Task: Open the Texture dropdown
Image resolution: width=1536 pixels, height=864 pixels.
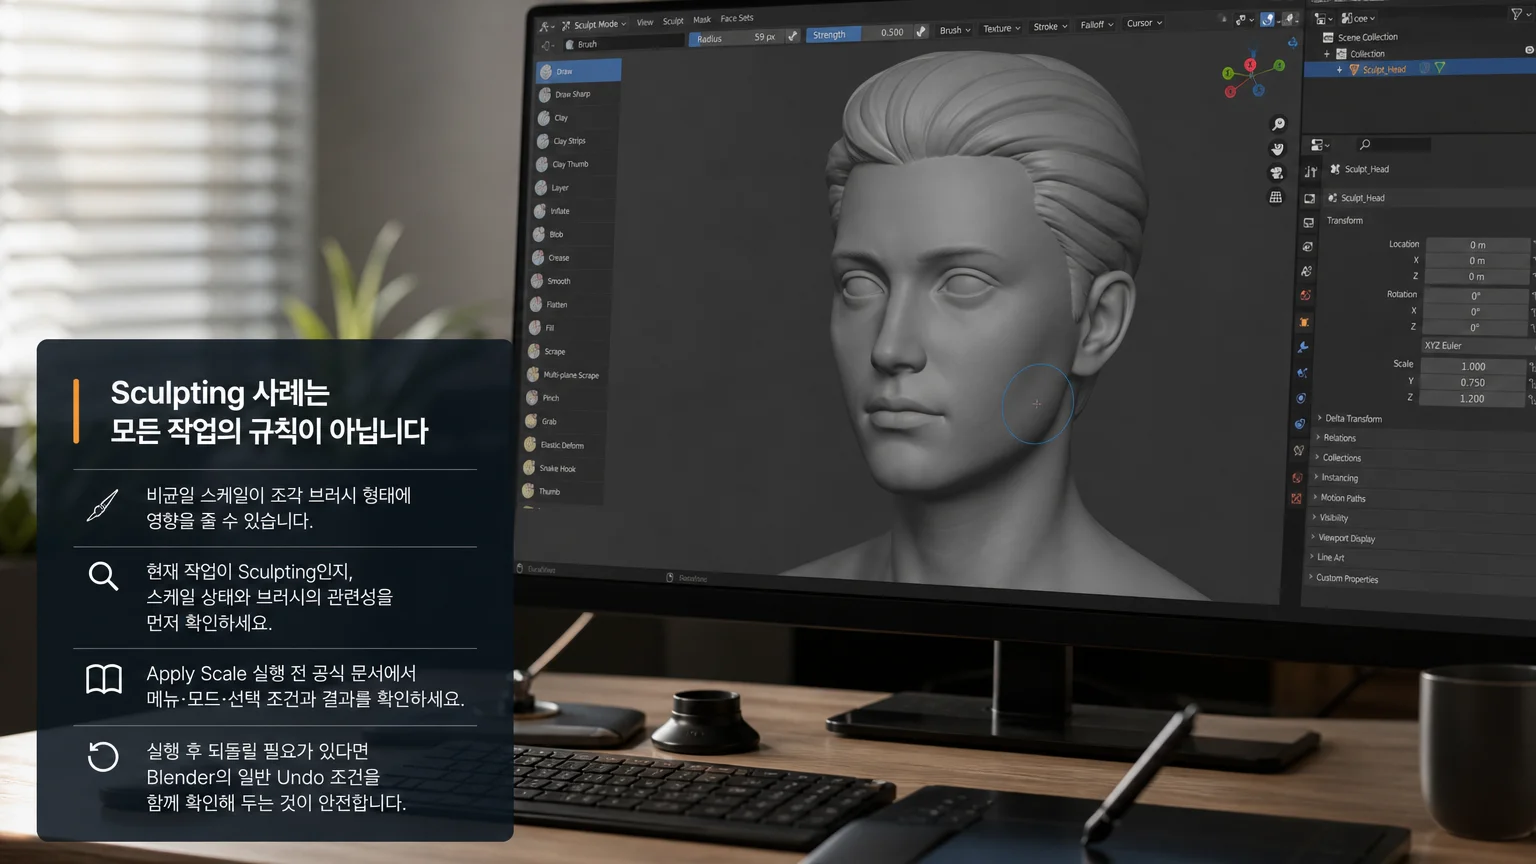Action: point(1001,29)
